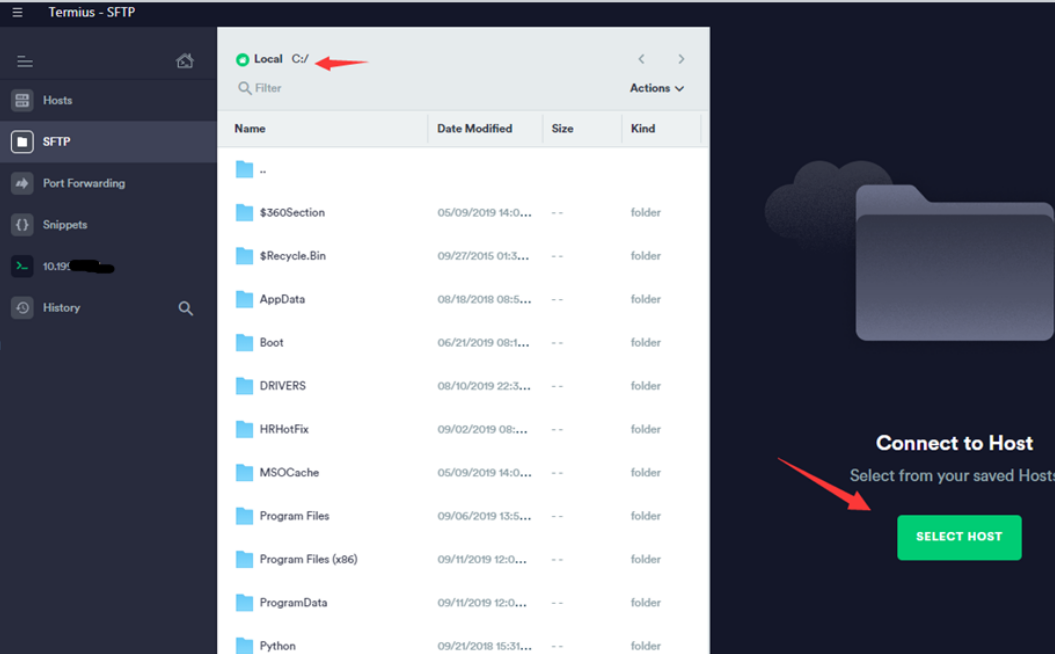
Task: Click the home icon in sidebar
Action: tap(185, 61)
